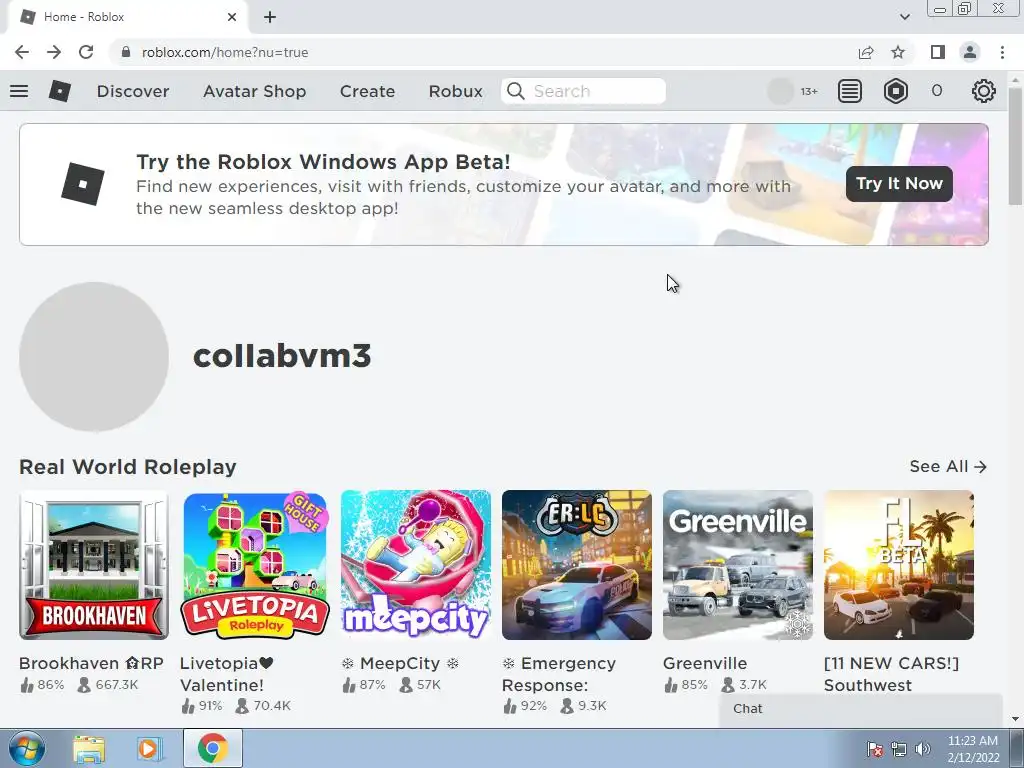Open the large profile avatar picture
The image size is (1024, 768).
tap(94, 357)
